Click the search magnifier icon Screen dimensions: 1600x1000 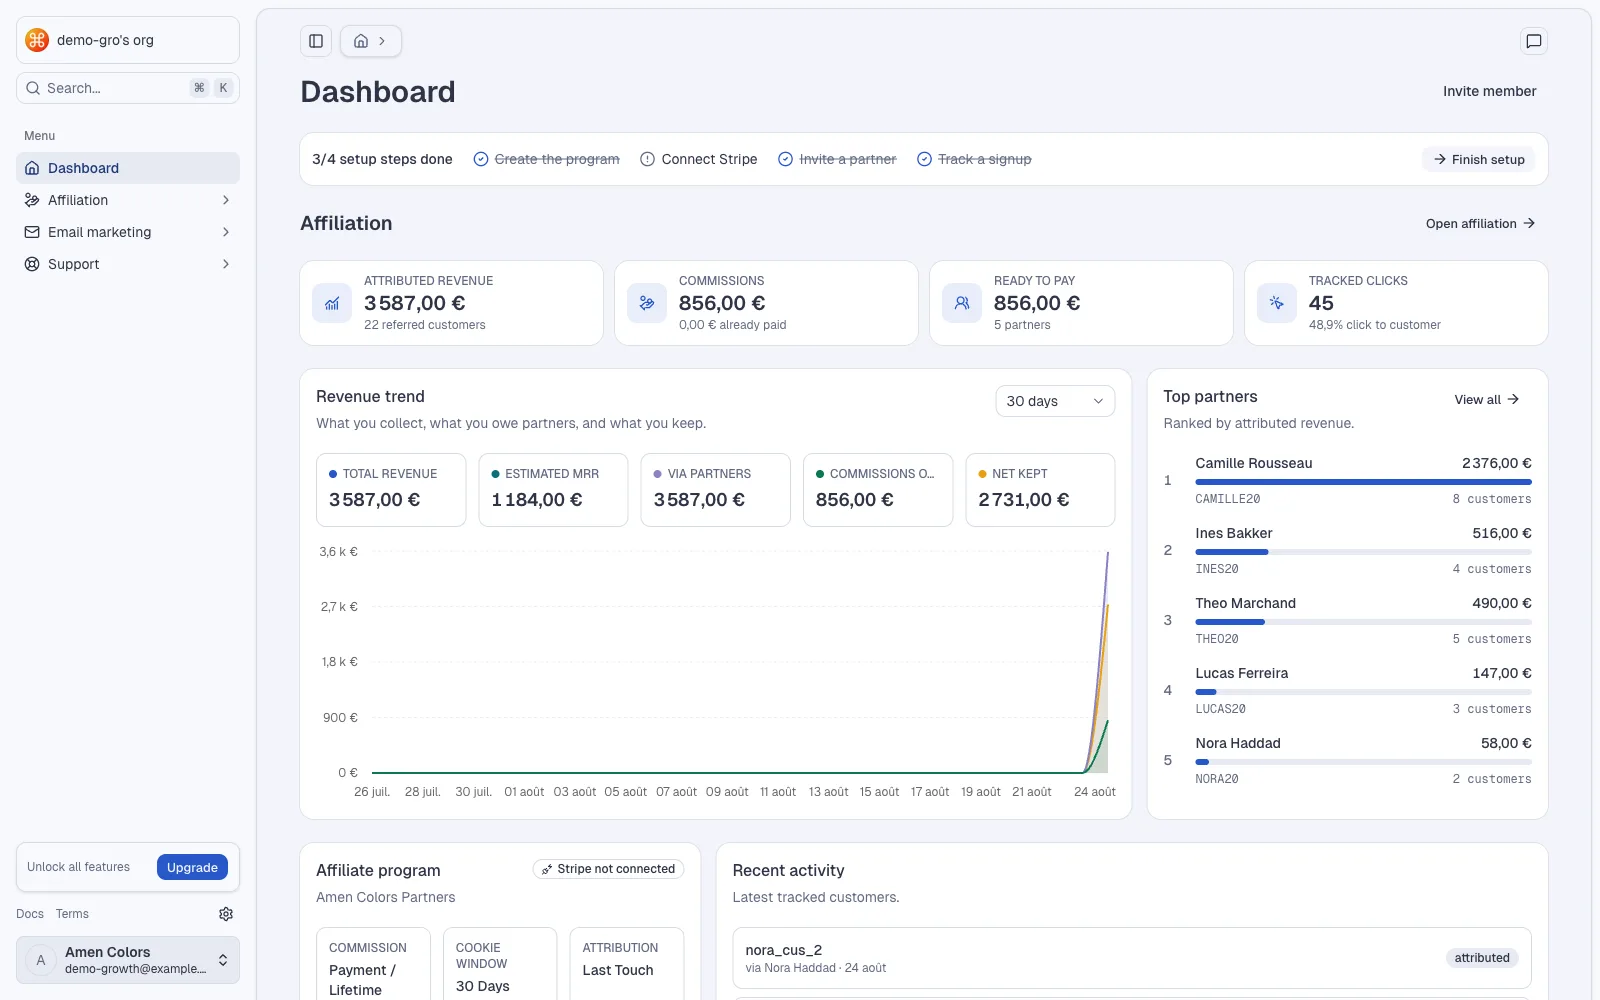click(x=33, y=88)
